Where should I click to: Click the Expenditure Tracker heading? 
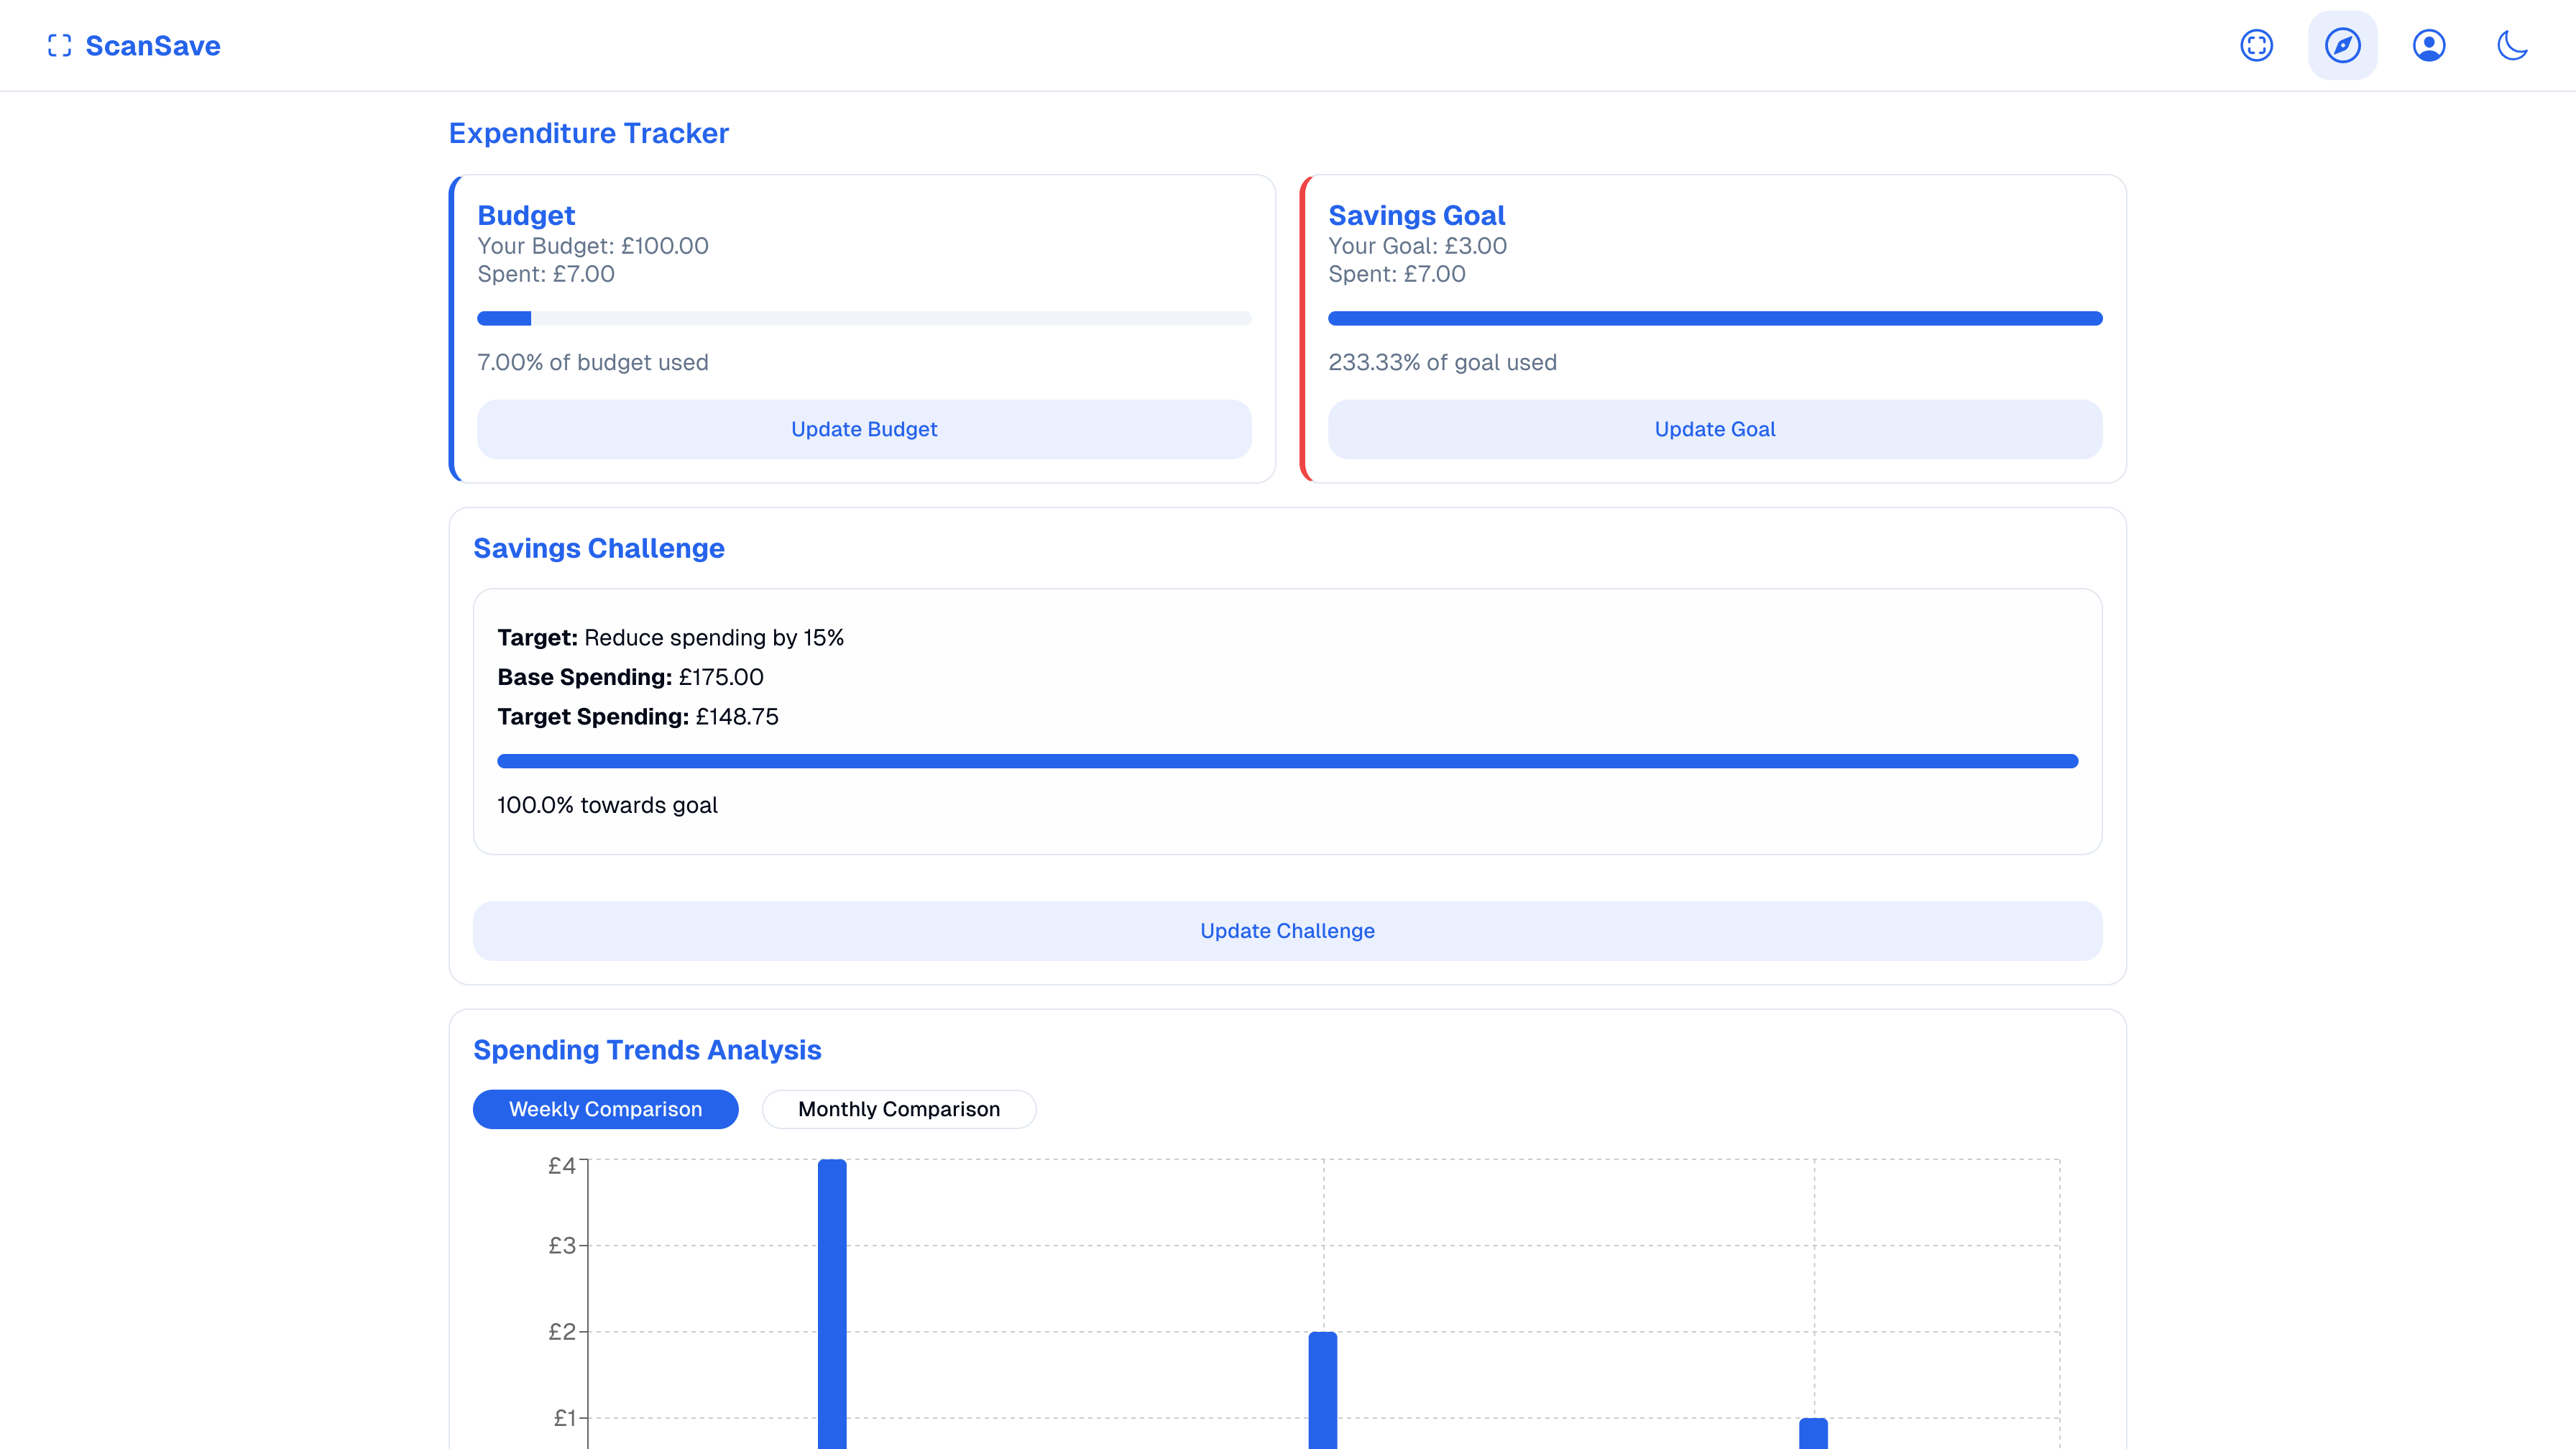pyautogui.click(x=589, y=133)
